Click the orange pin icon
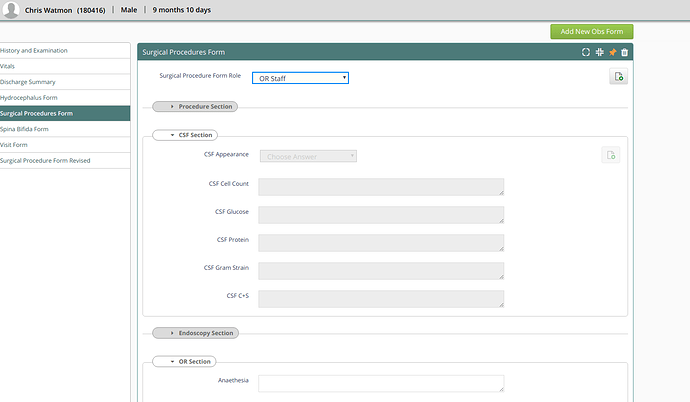Image resolution: width=690 pixels, height=402 pixels. [612, 52]
